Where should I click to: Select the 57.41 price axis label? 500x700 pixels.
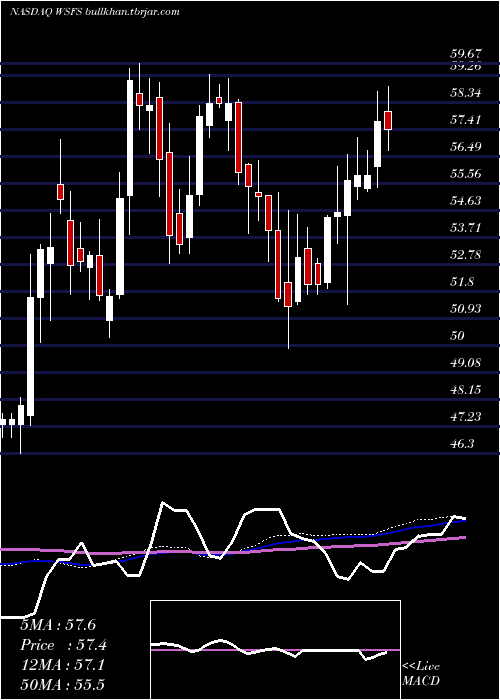[466, 120]
